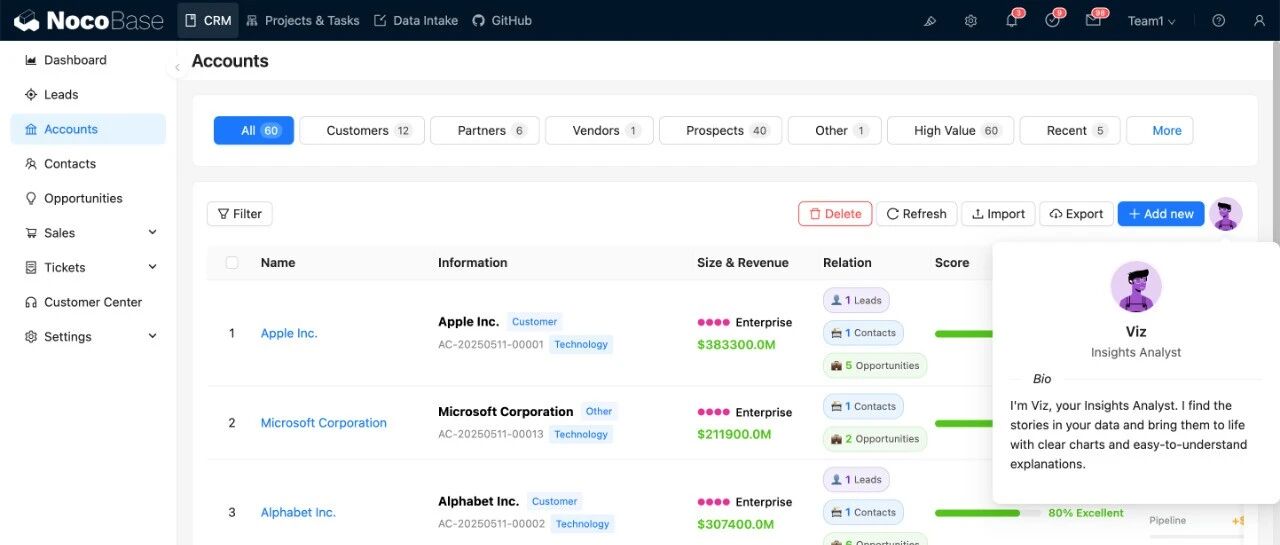Filter by Customers 12
Viewport: 1280px width, 545px height.
click(362, 130)
